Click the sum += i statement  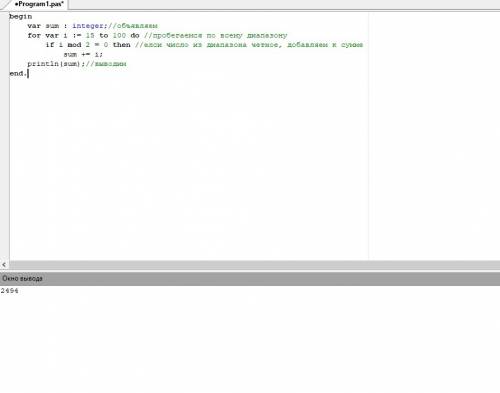[x=83, y=54]
